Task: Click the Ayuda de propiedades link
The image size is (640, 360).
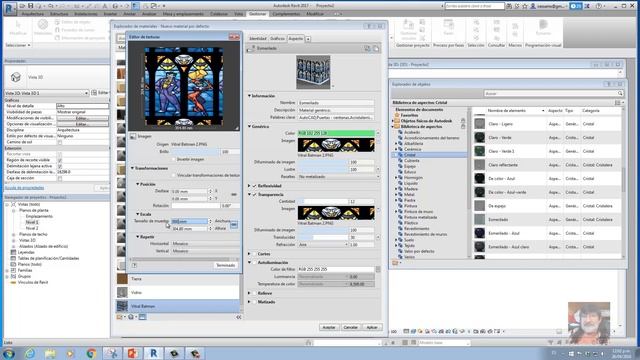Action: pyautogui.click(x=24, y=188)
